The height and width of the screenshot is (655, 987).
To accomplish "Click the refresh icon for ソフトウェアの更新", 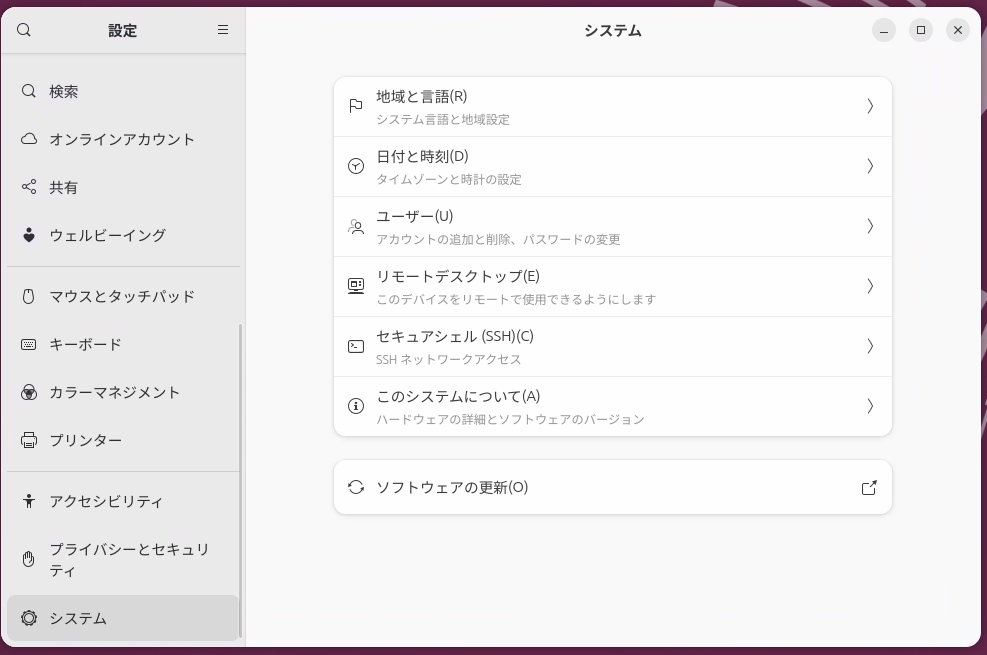I will (x=356, y=487).
